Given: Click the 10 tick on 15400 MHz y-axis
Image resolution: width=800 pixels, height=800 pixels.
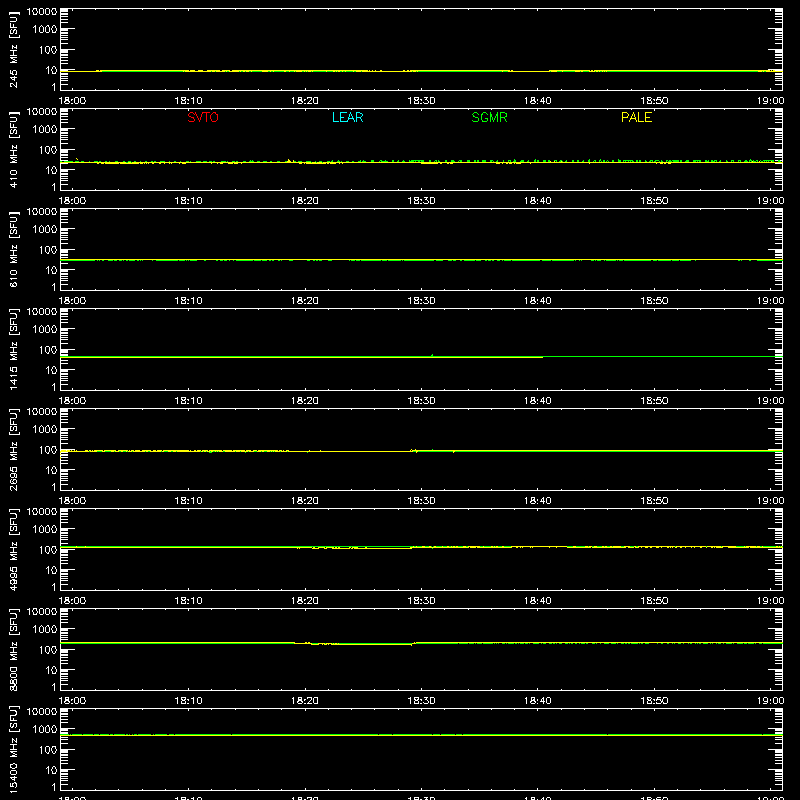Looking at the screenshot, I should coord(51,770).
